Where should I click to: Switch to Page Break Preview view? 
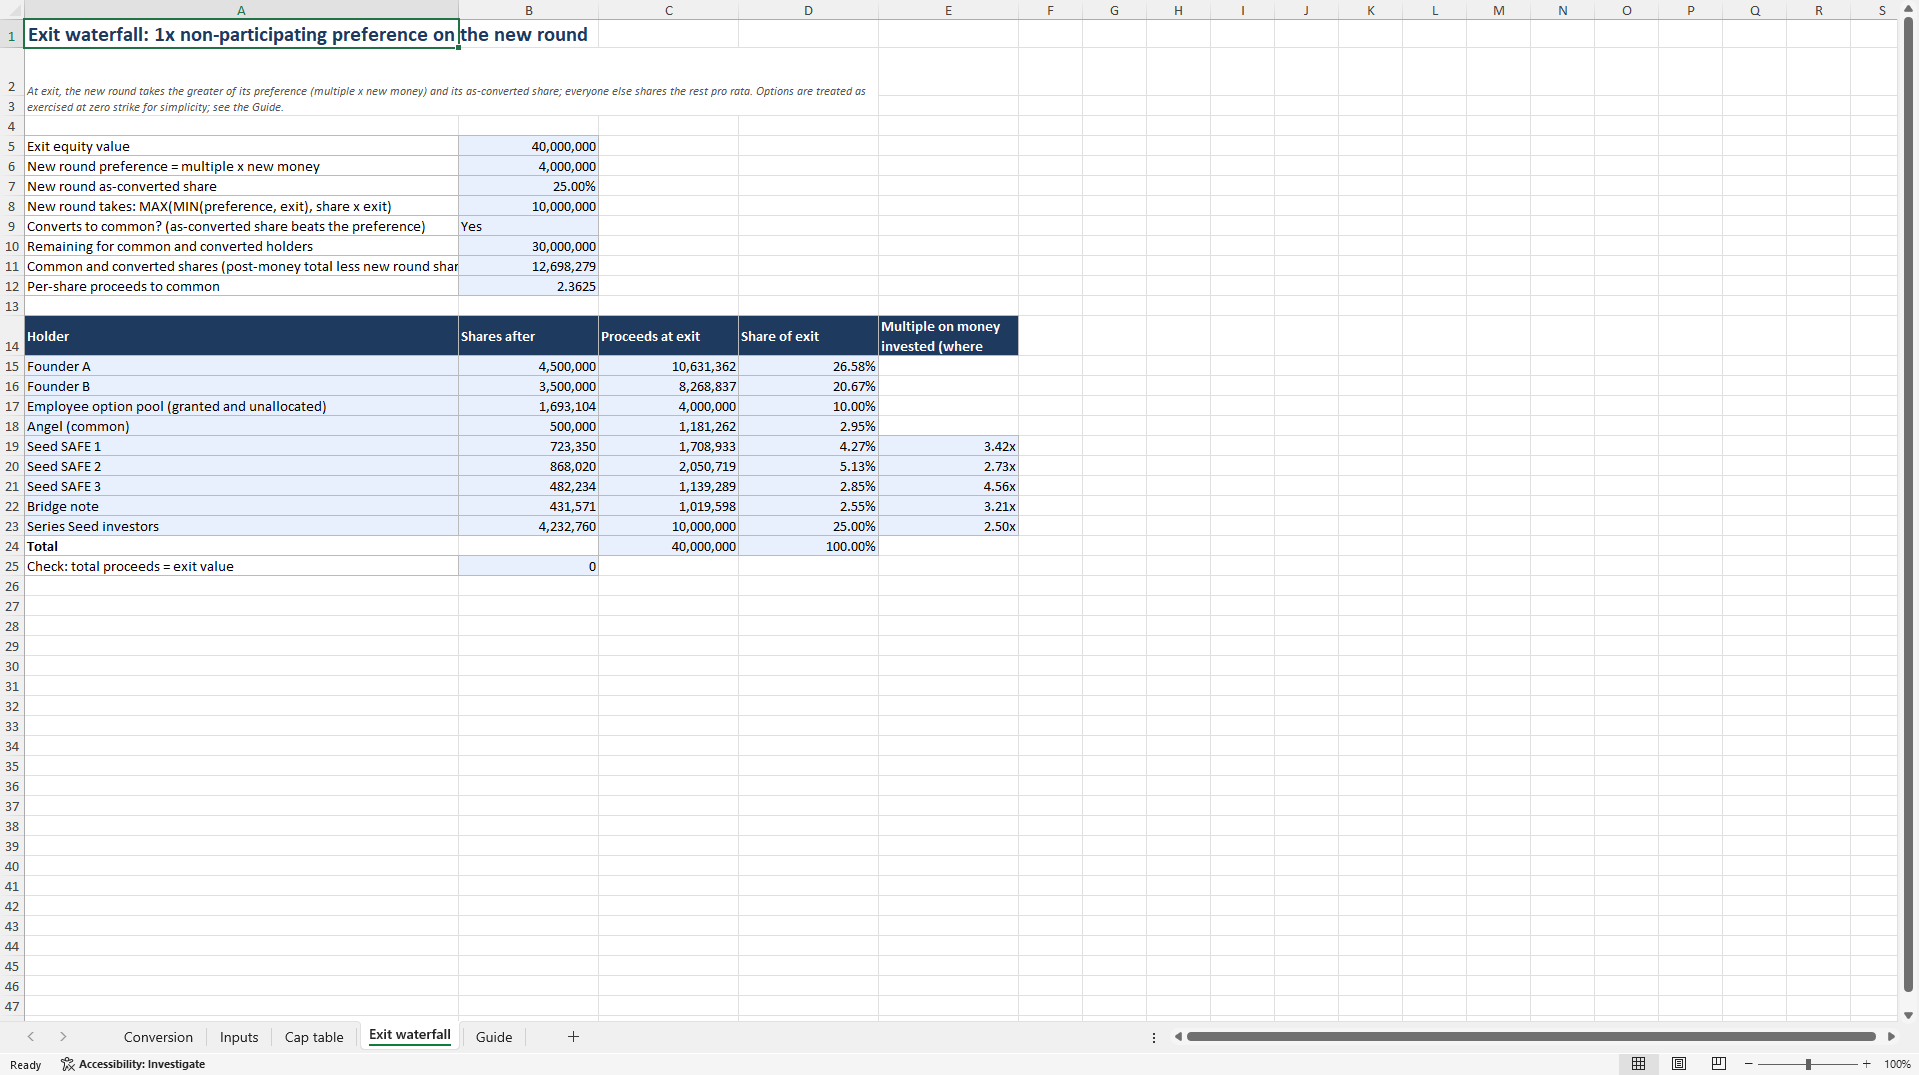[x=1719, y=1064]
